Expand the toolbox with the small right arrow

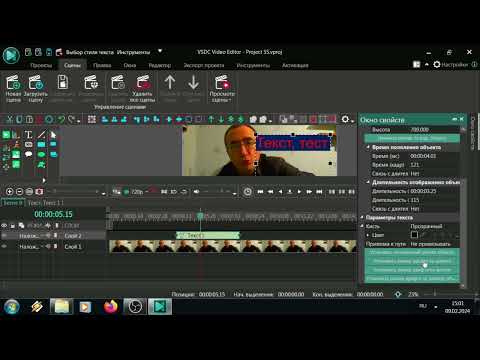coord(44,180)
